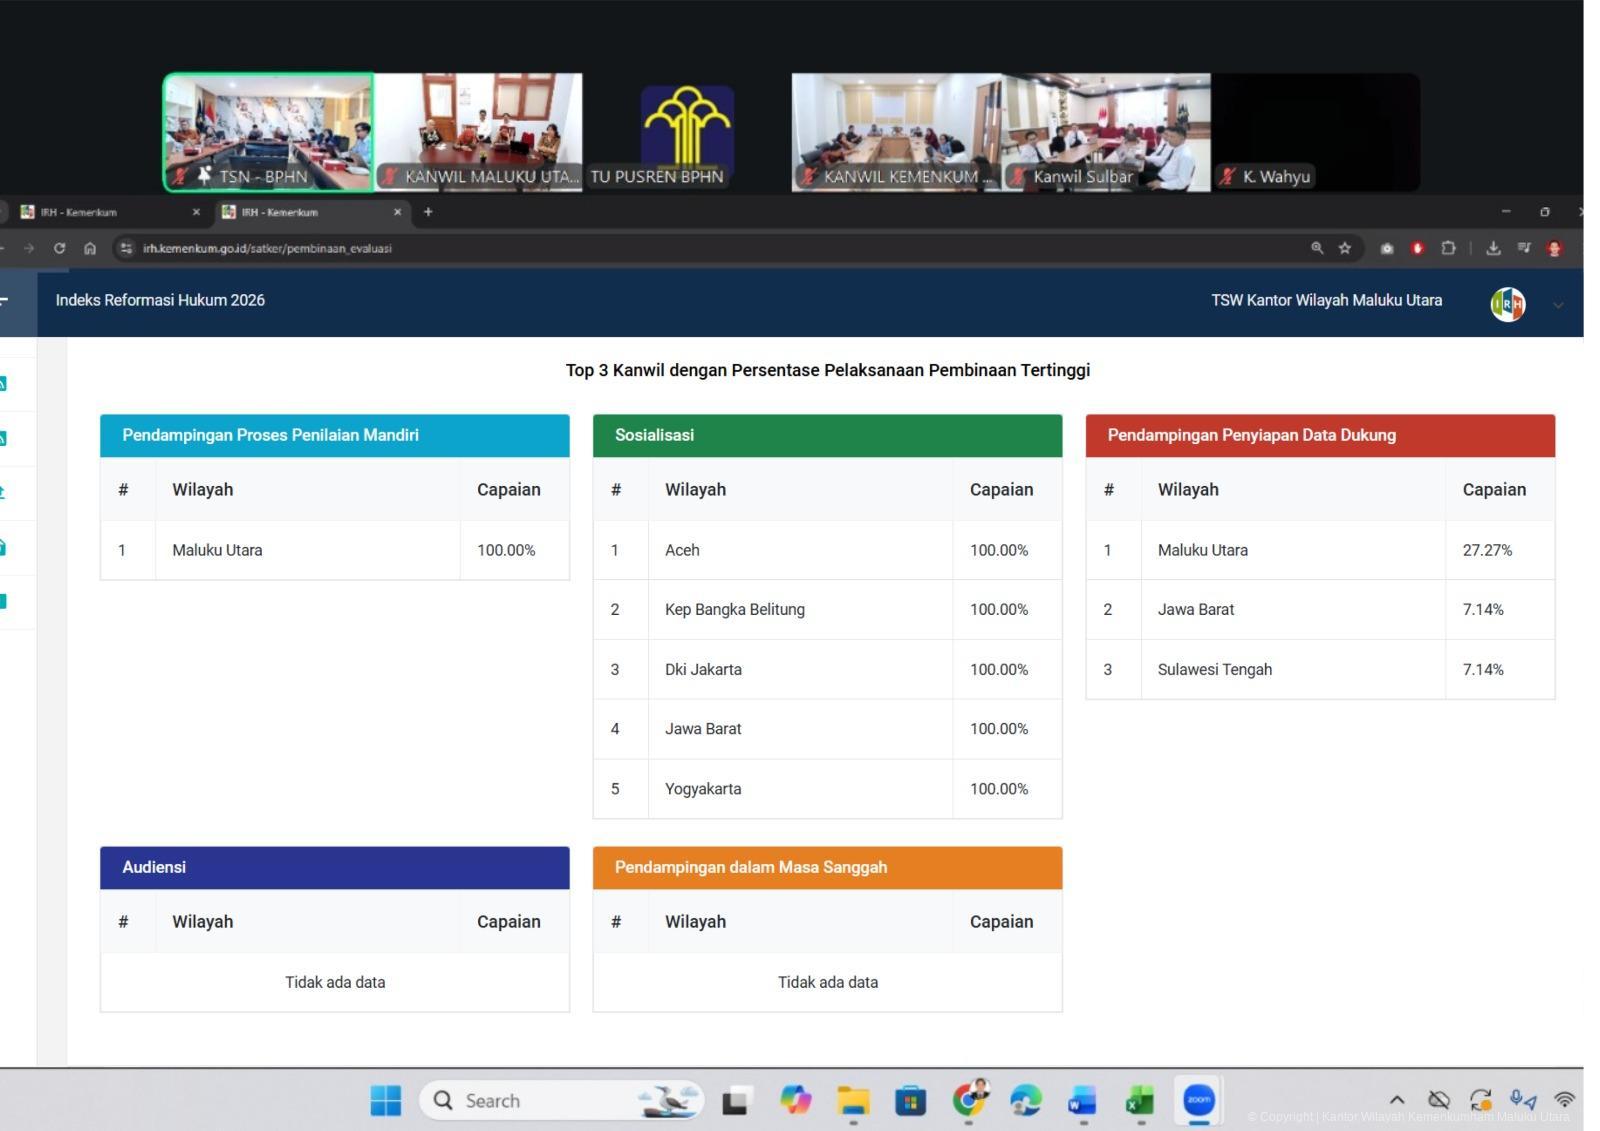Open the IRH user avatar icon
1600x1131 pixels.
1507,304
